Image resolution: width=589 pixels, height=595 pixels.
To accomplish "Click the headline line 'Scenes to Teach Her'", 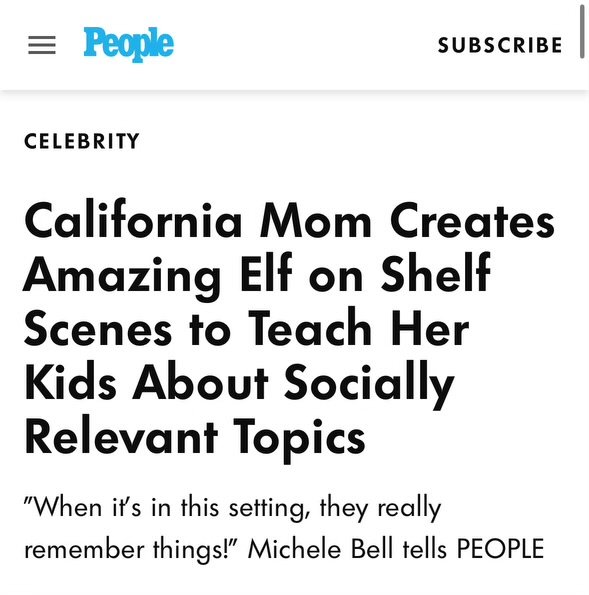I will point(247,327).
